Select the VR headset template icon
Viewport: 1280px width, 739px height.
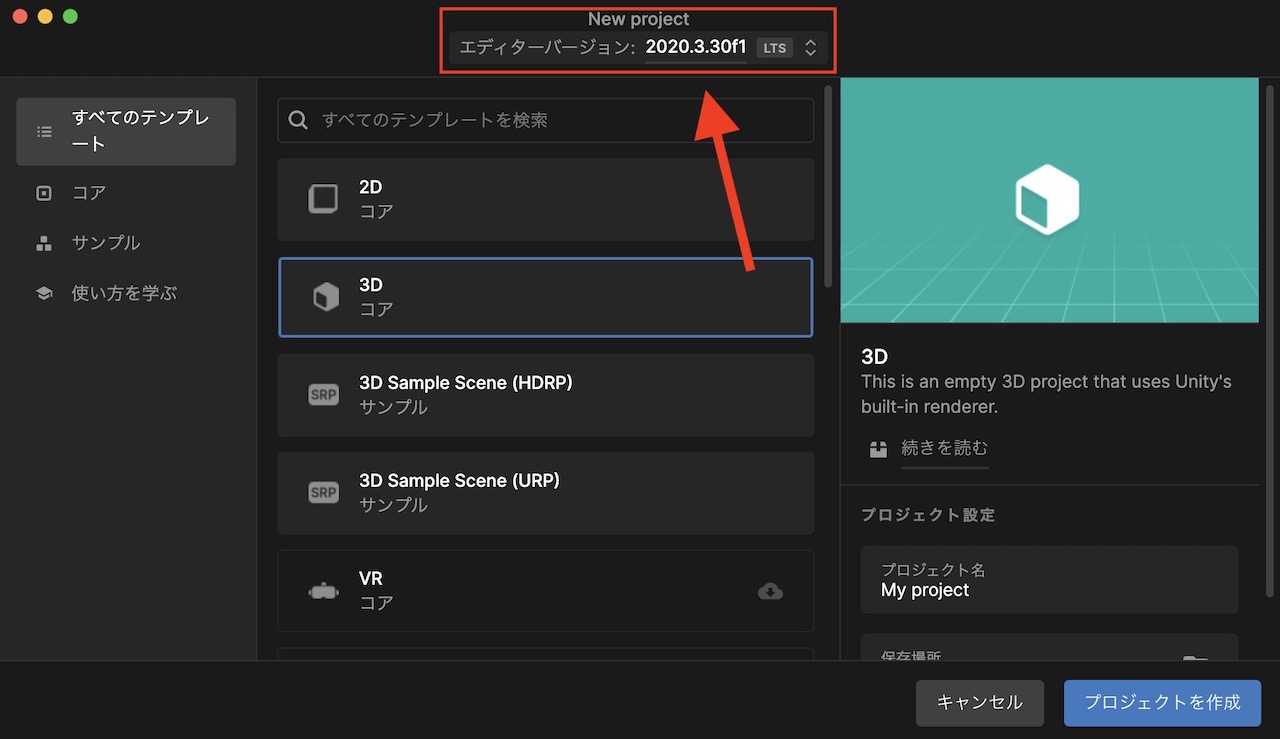(x=323, y=590)
